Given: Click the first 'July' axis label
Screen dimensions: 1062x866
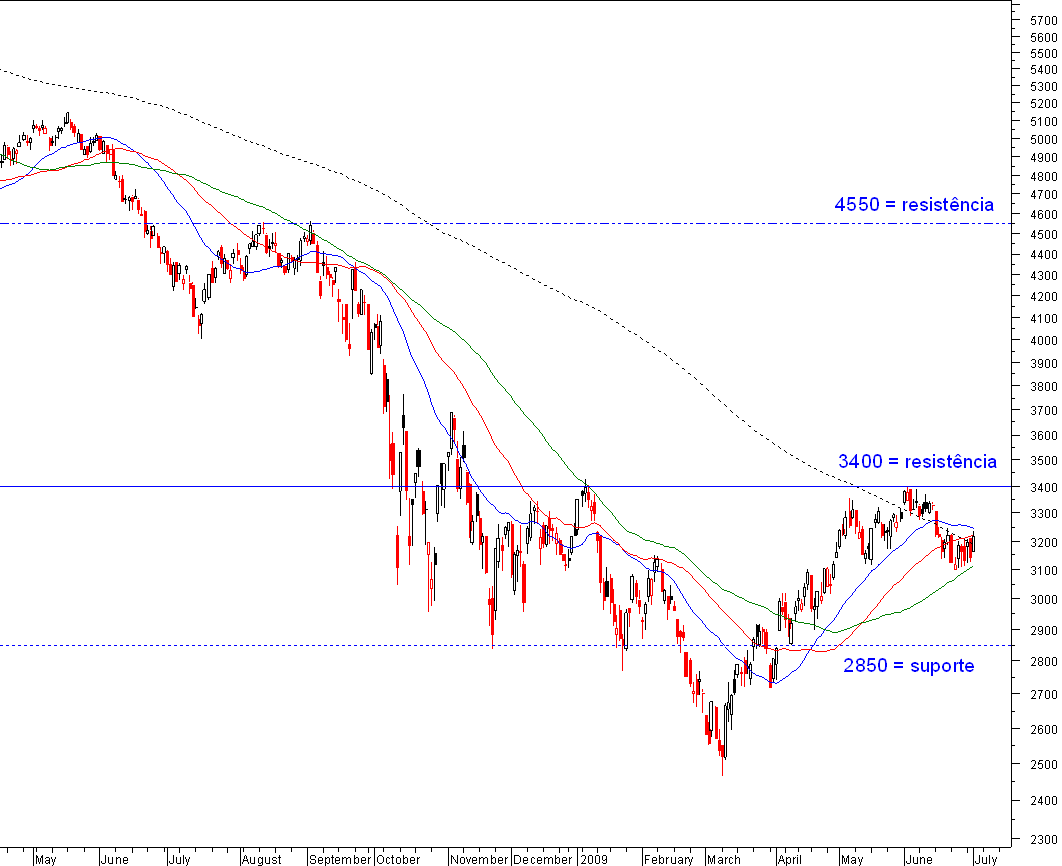Looking at the screenshot, I should click(x=179, y=859).
